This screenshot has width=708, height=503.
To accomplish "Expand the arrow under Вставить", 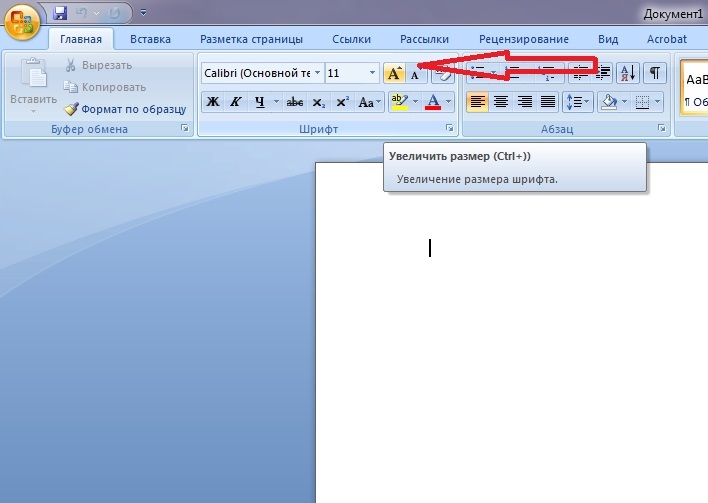I will tap(33, 111).
